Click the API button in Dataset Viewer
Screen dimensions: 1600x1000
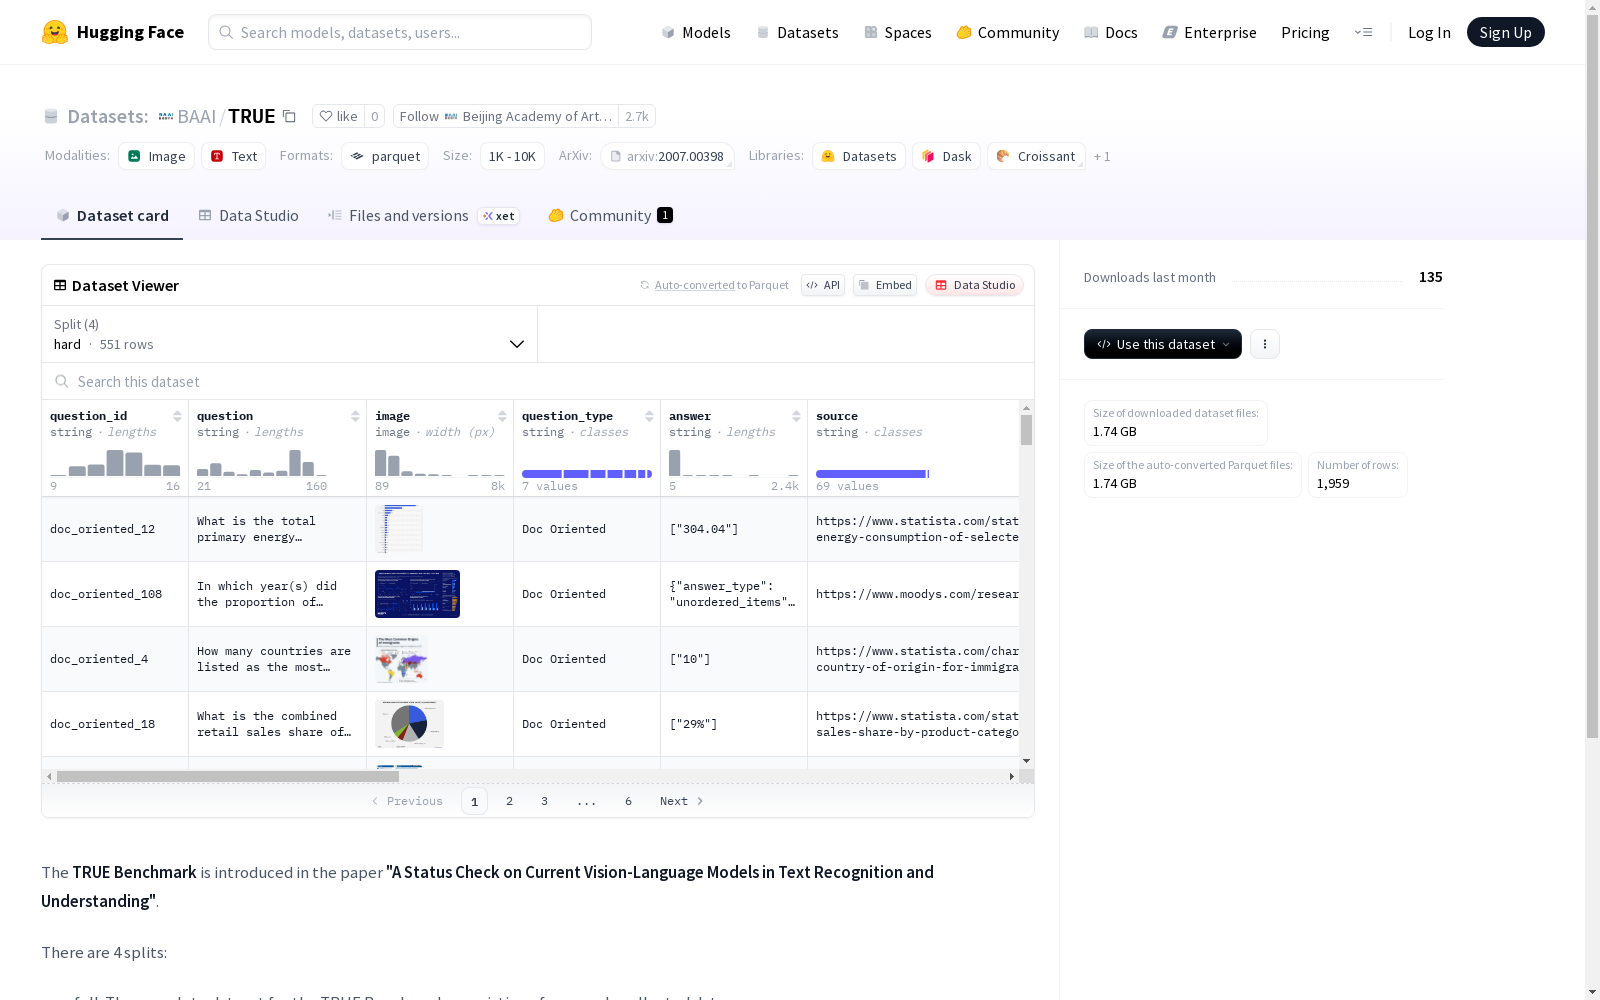pyautogui.click(x=823, y=285)
